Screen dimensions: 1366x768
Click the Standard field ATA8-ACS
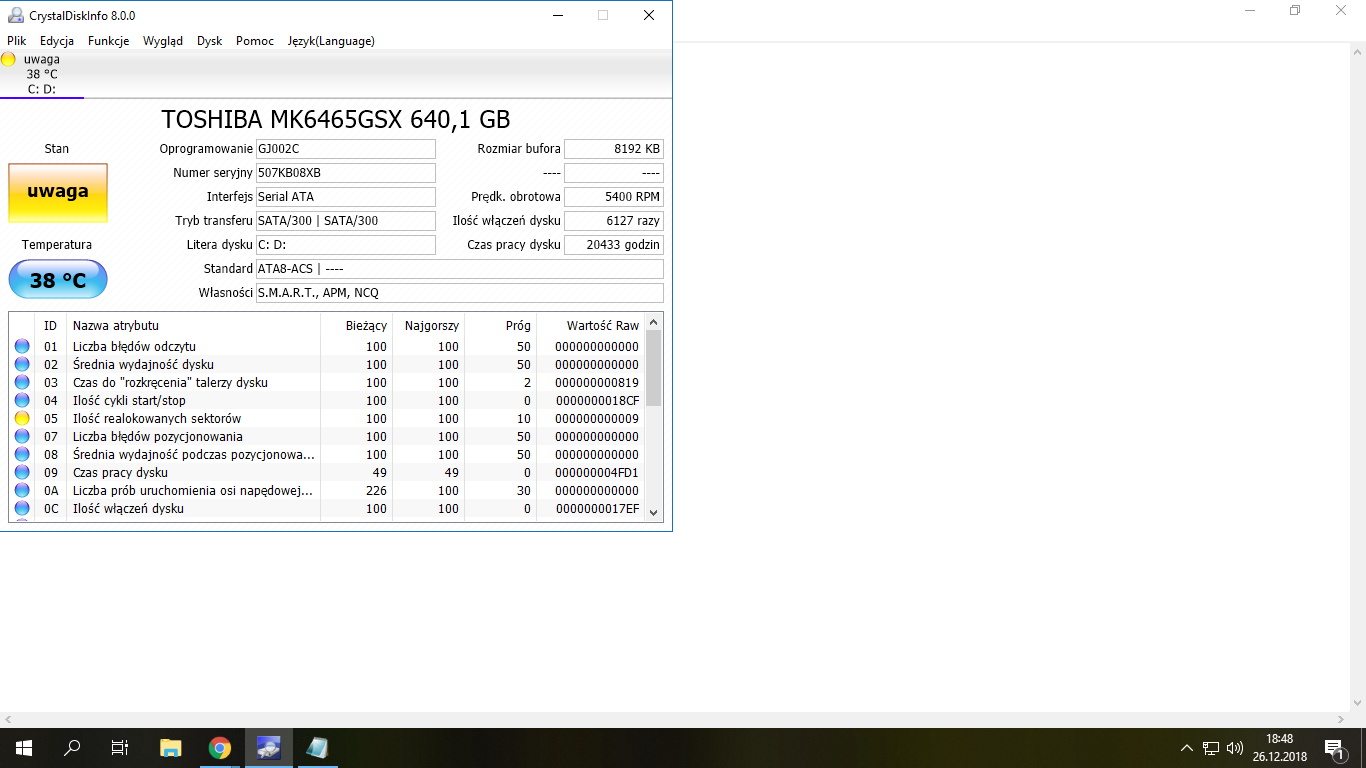tap(460, 269)
